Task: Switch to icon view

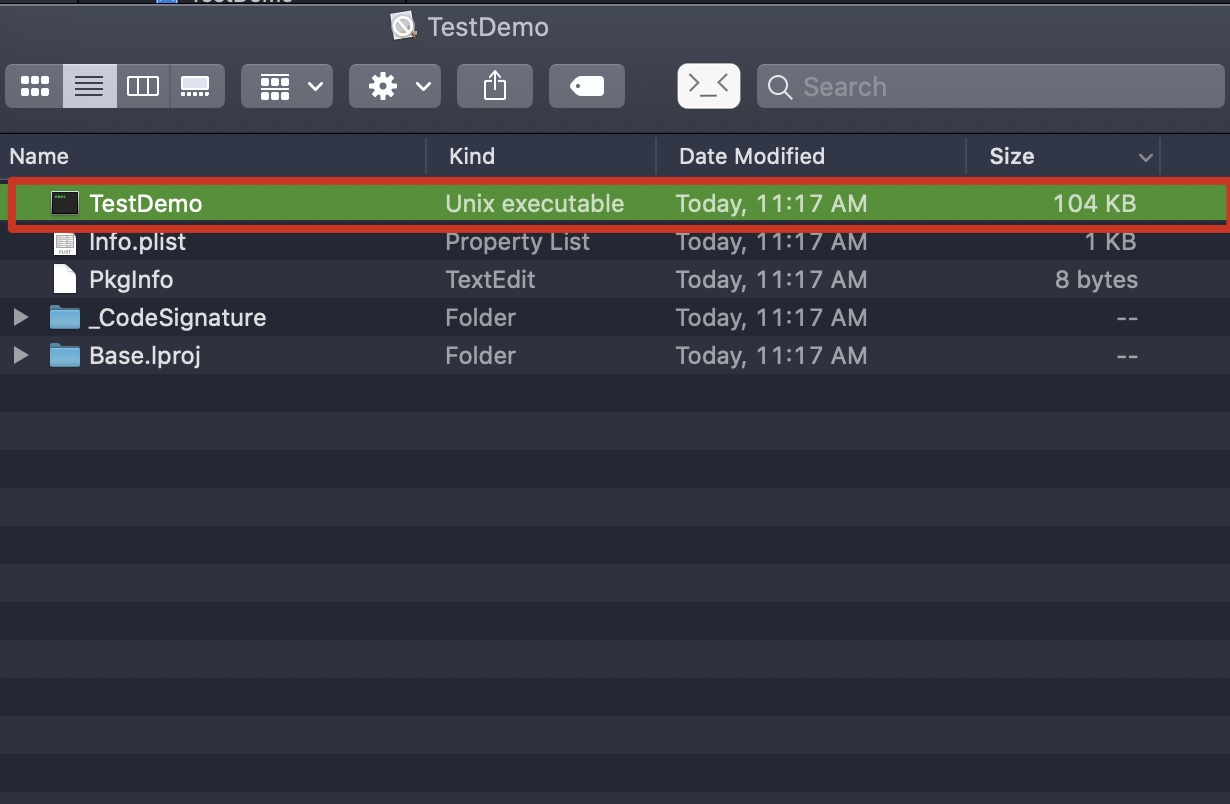Action: tap(35, 86)
